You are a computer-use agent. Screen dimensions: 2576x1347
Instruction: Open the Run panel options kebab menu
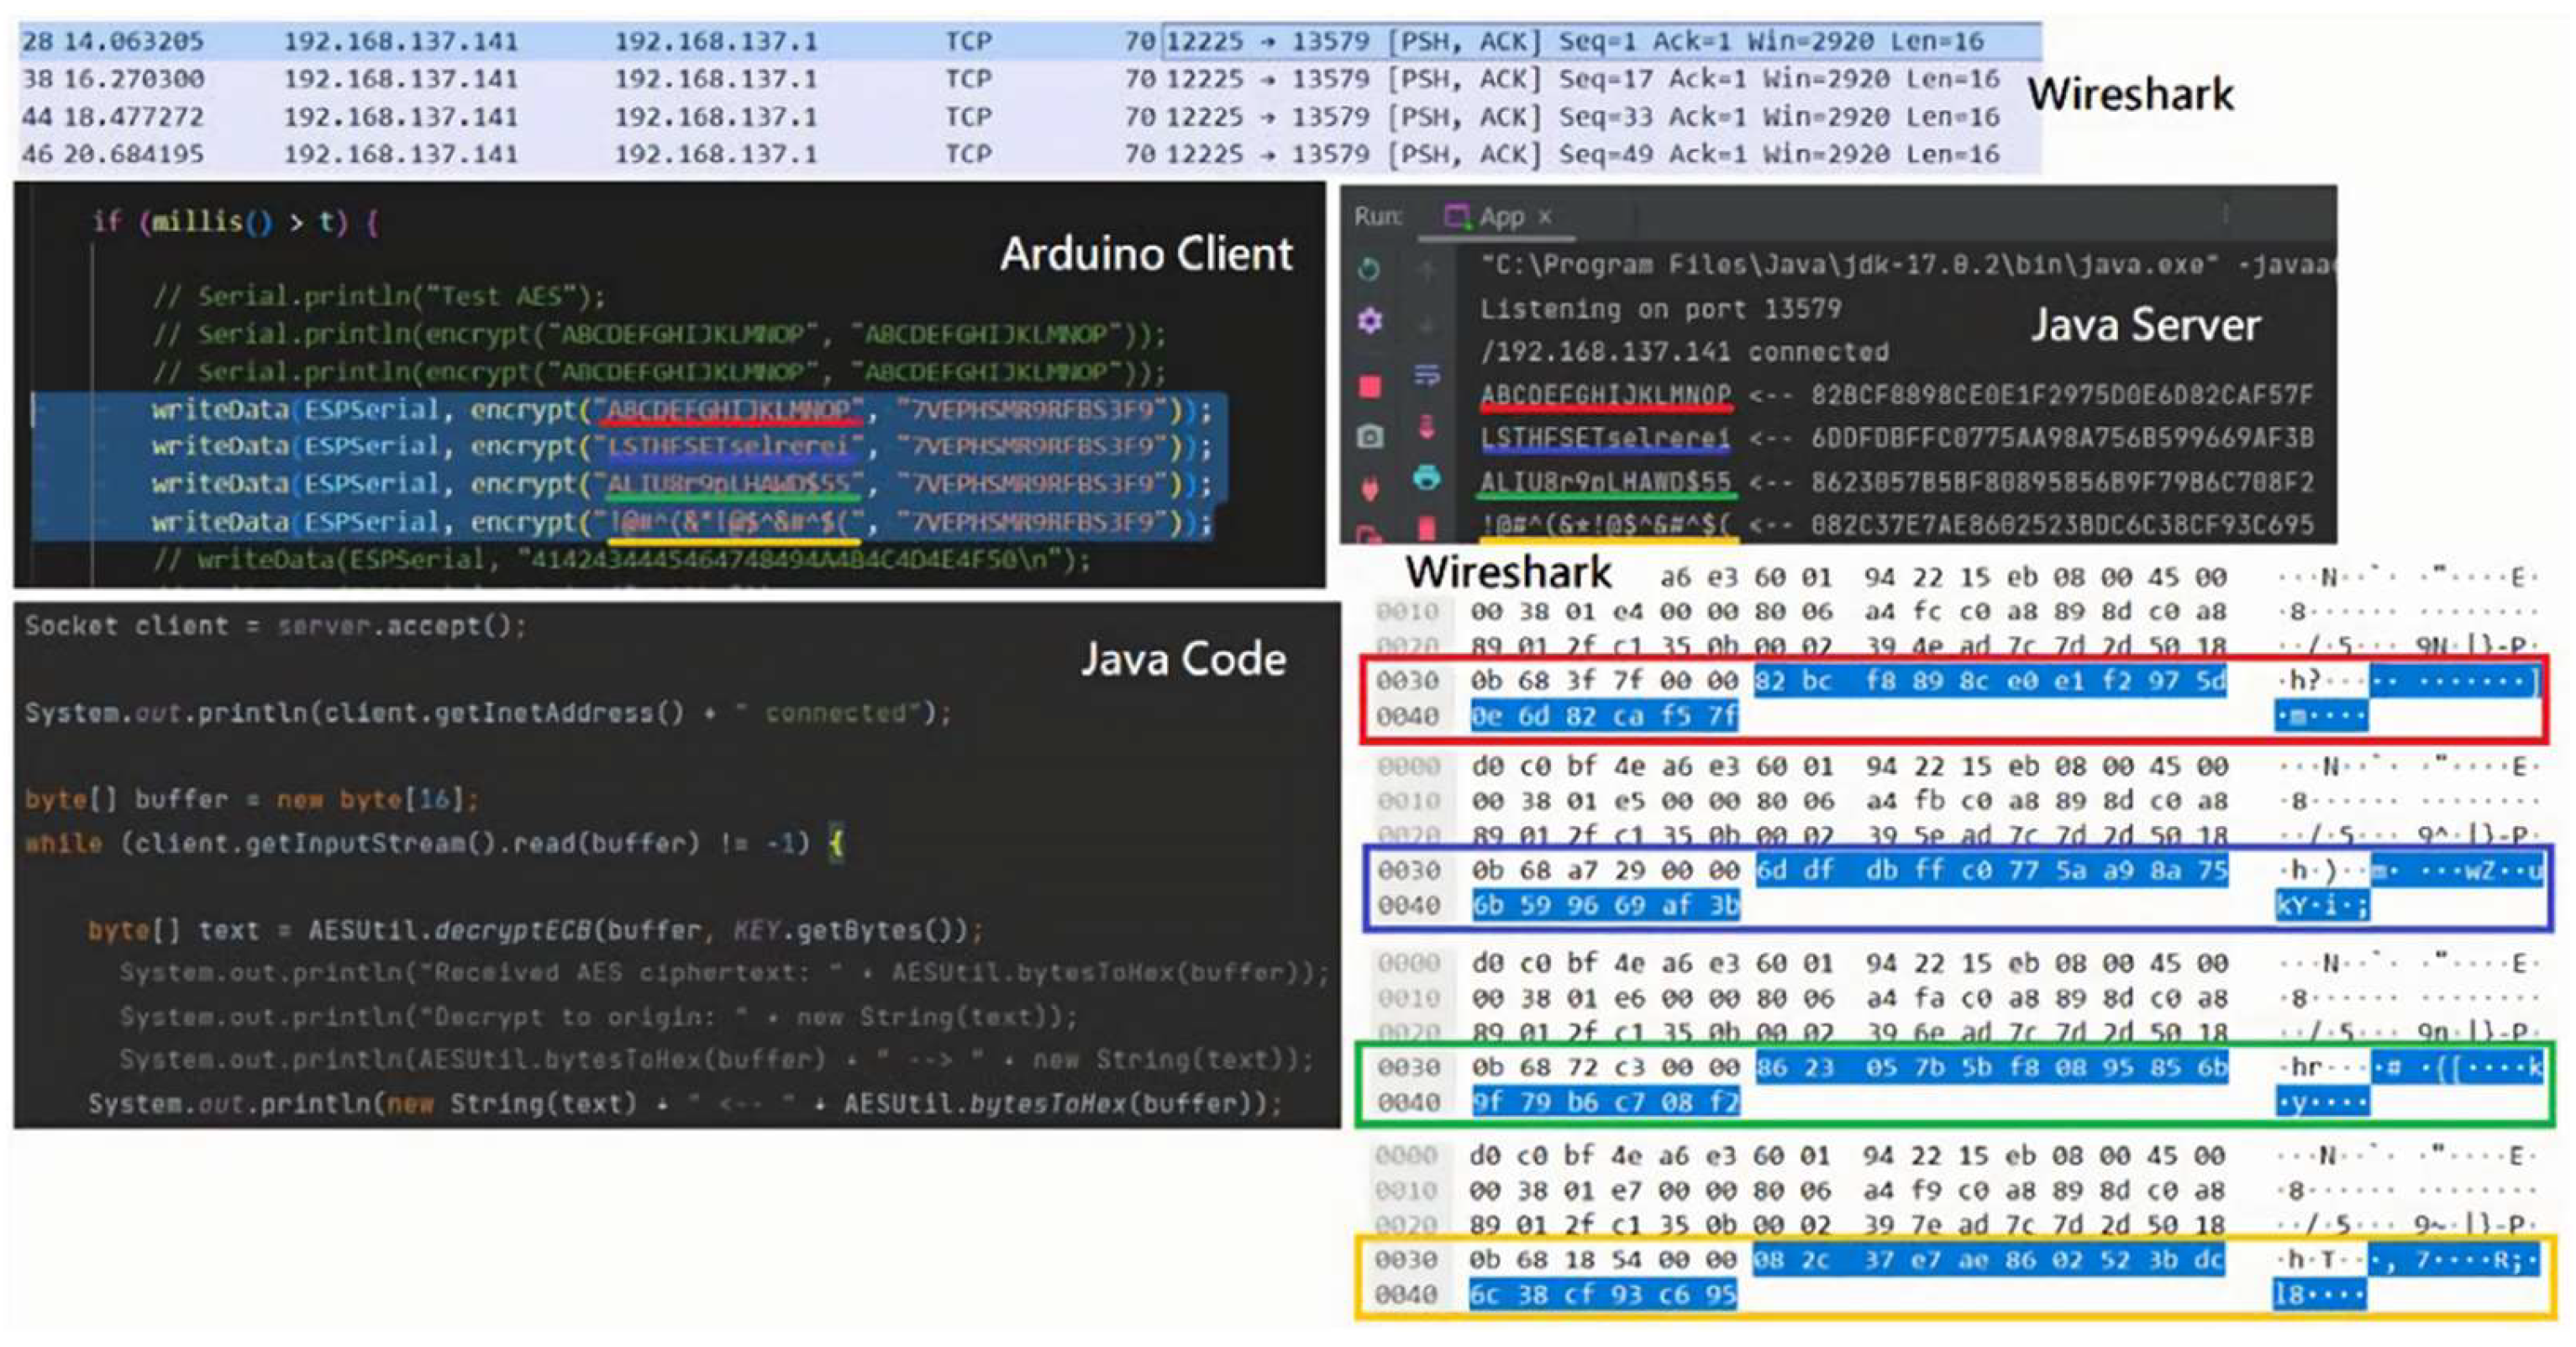2226,214
